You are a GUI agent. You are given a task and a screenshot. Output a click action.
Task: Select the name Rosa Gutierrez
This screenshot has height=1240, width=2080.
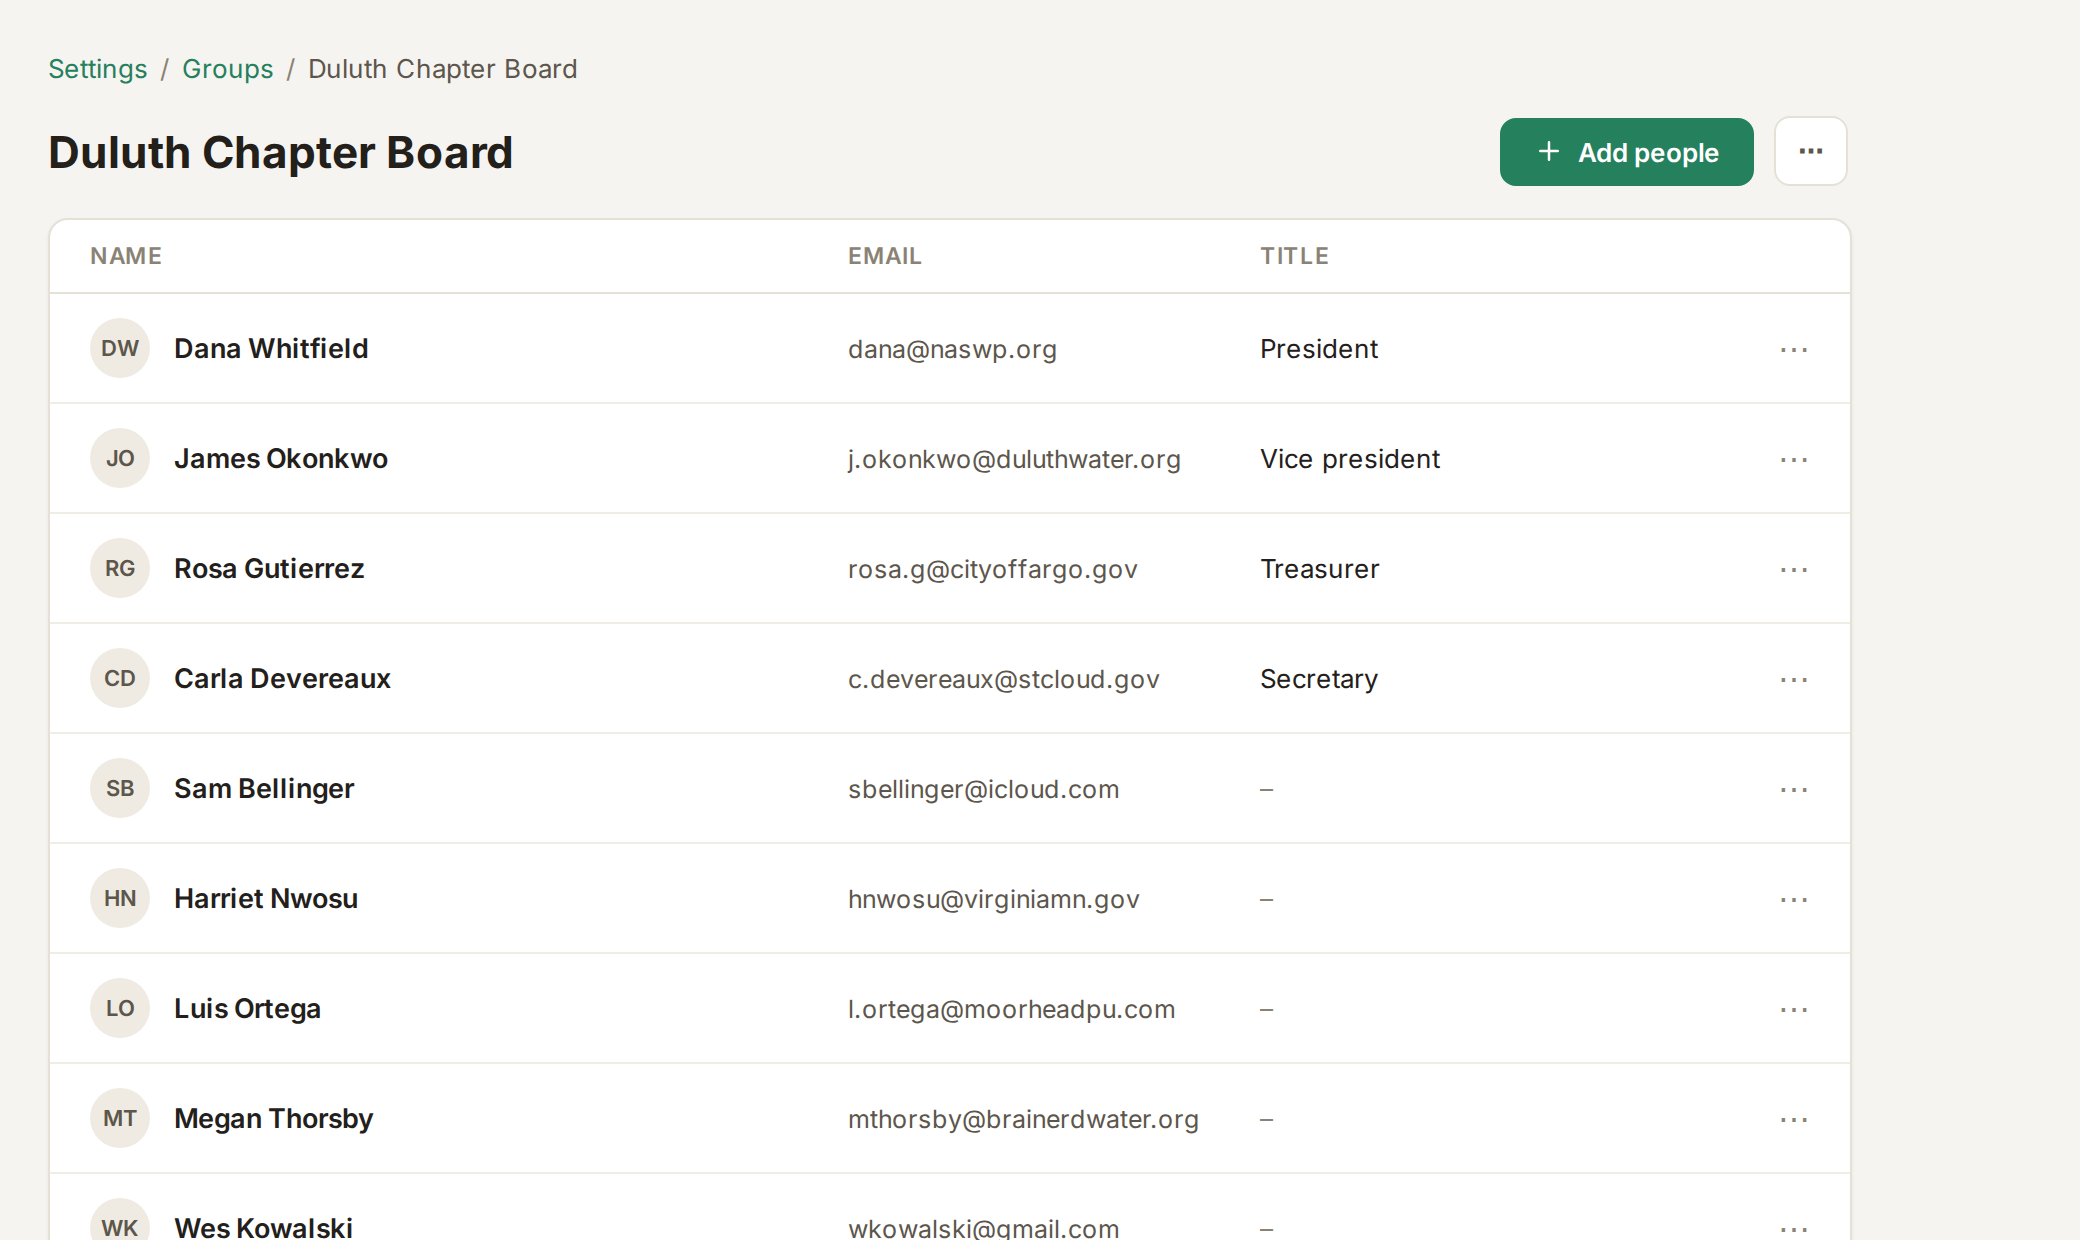[x=269, y=568]
